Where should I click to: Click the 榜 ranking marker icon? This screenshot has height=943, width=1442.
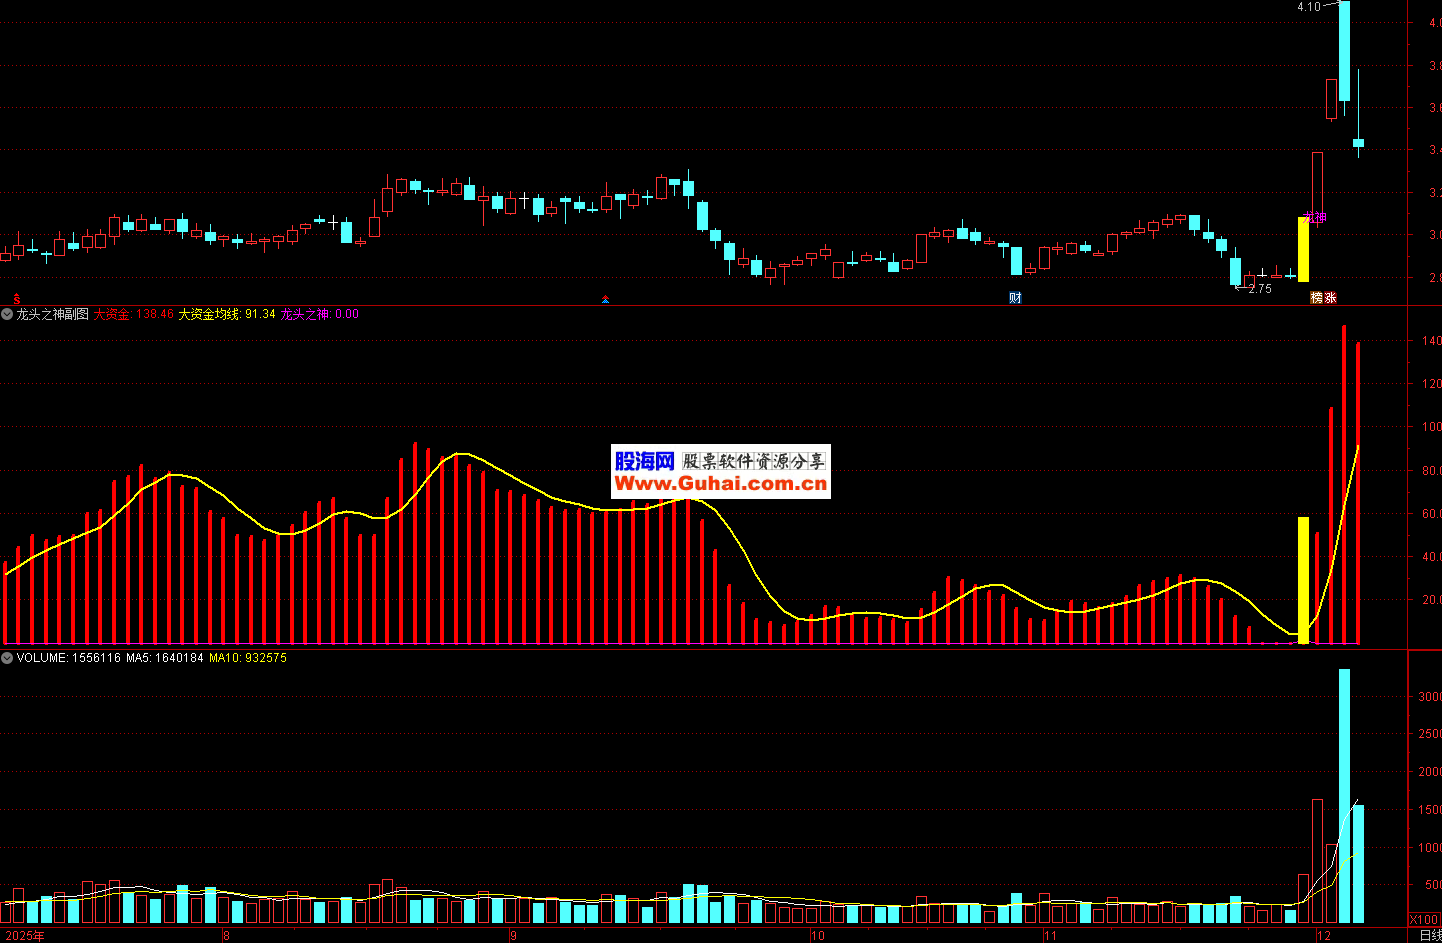[1316, 298]
